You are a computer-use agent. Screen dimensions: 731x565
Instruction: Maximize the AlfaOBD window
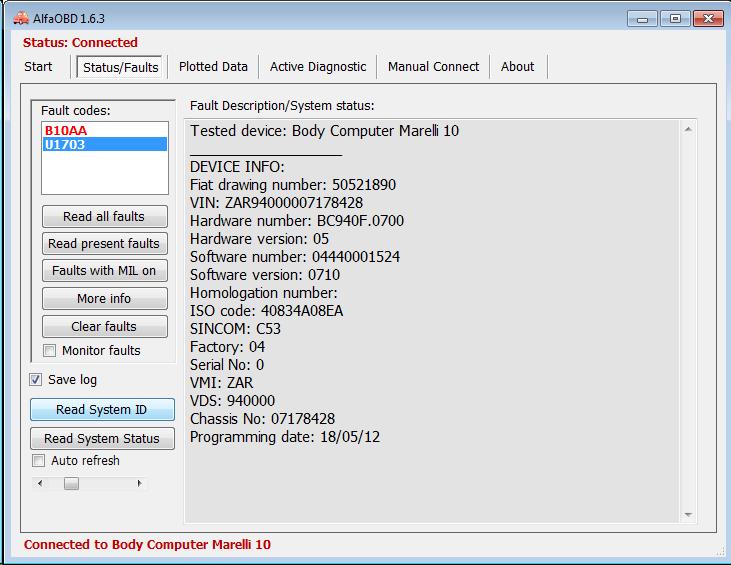tap(675, 19)
